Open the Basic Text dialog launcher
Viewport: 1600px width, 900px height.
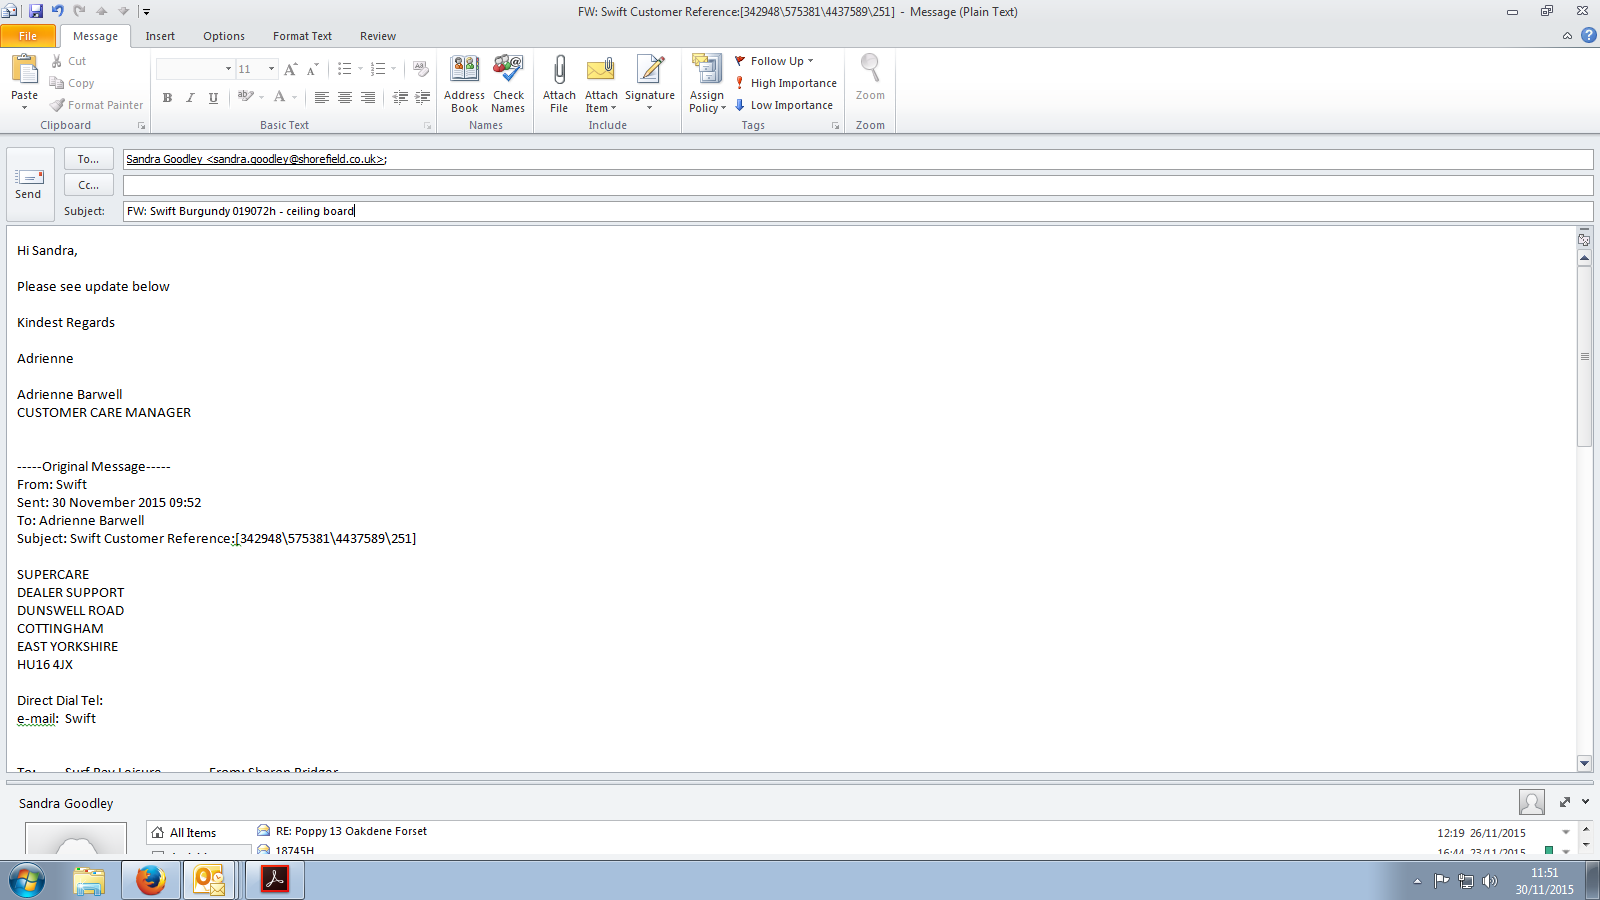click(427, 126)
